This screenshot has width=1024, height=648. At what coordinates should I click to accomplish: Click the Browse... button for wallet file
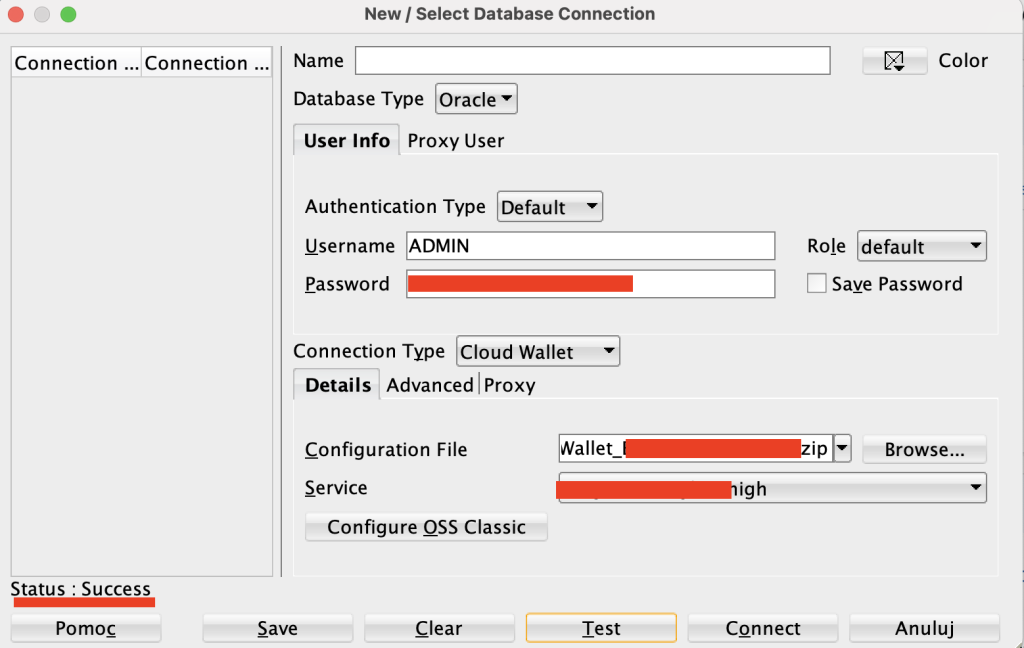coord(924,450)
